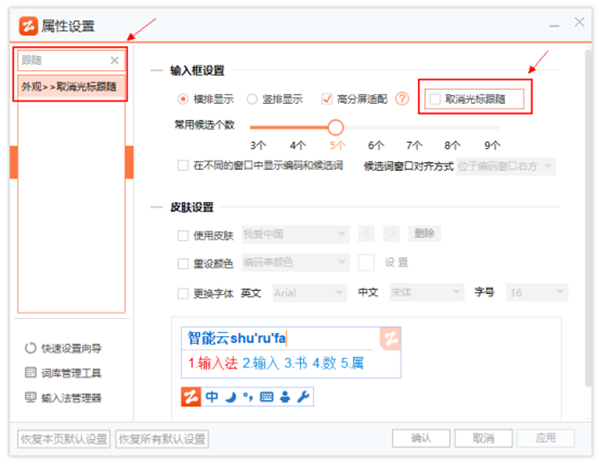Image resolution: width=600 pixels, height=465 pixels.
Task: Open English font Arial dropdown
Action: 310,293
